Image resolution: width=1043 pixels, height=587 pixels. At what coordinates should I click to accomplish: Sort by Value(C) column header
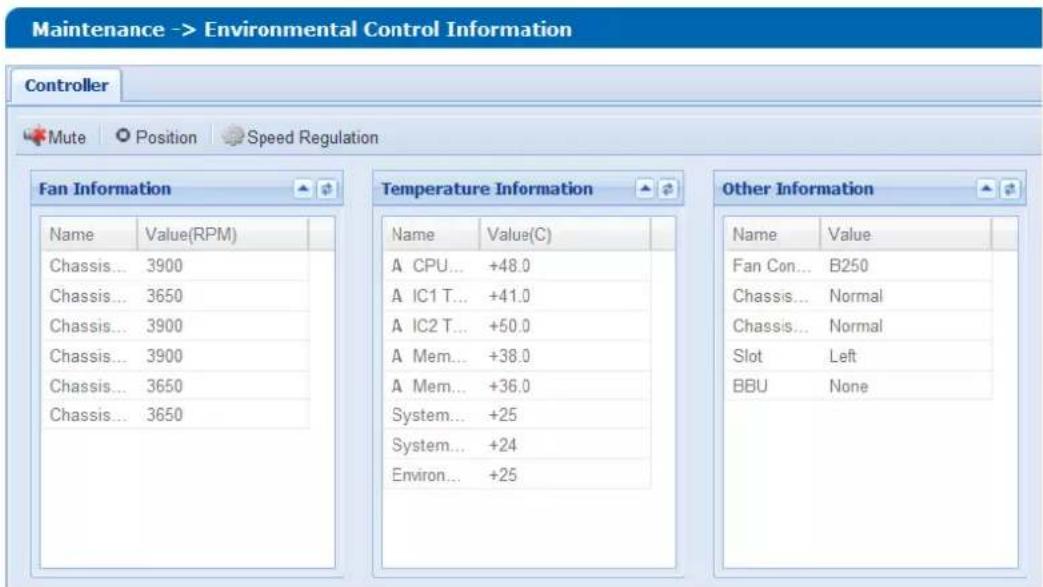pyautogui.click(x=565, y=234)
